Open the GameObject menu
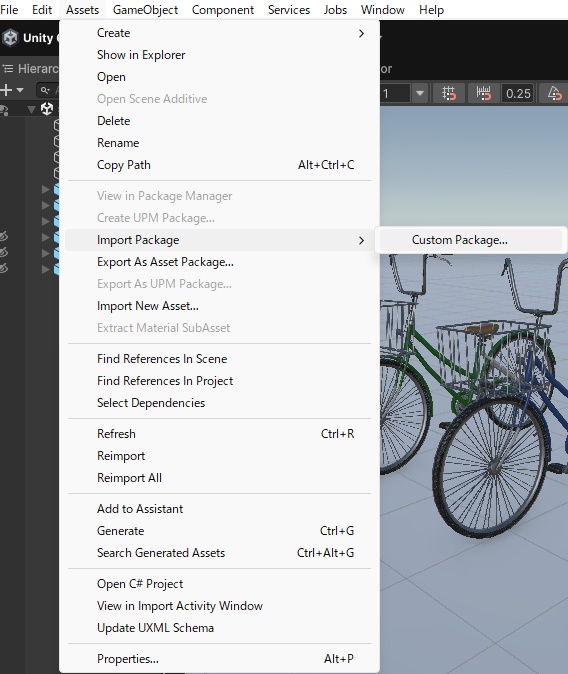 coord(145,9)
